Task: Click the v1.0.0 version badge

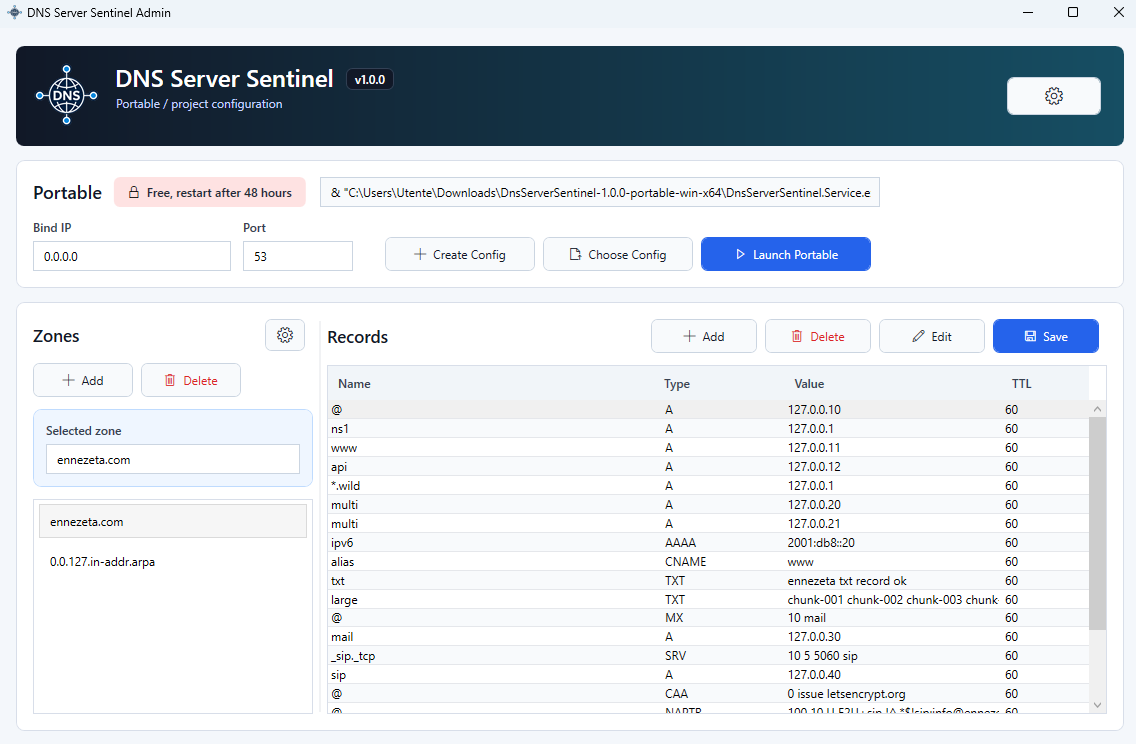Action: (x=369, y=80)
